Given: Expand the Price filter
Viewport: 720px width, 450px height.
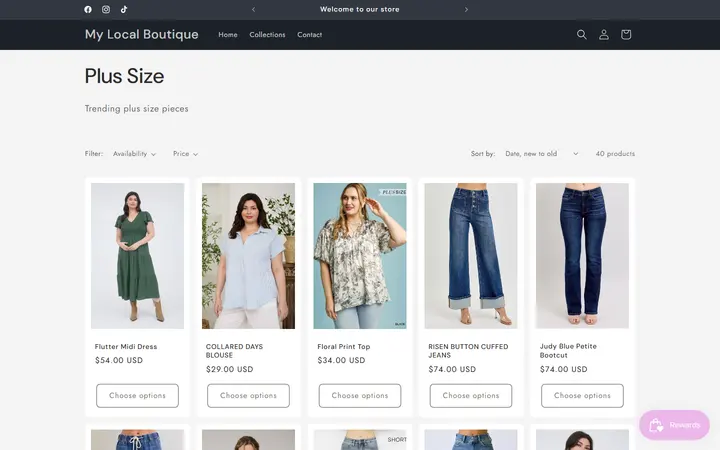Looking at the screenshot, I should click(x=186, y=154).
